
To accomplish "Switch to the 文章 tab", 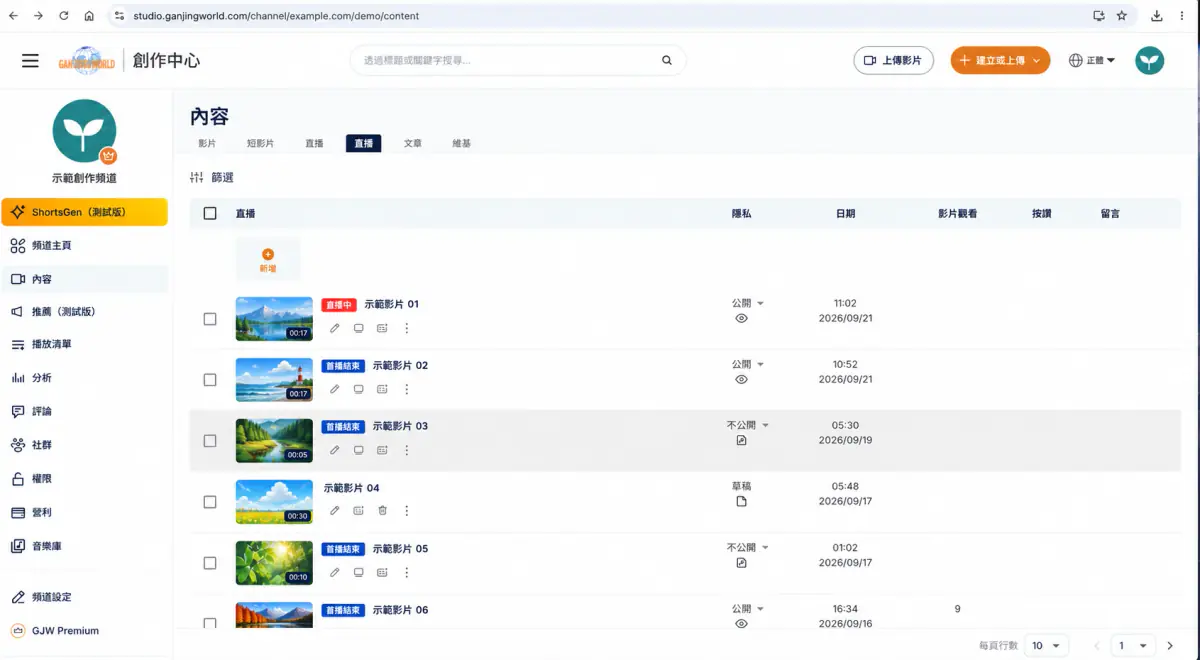I will [413, 143].
